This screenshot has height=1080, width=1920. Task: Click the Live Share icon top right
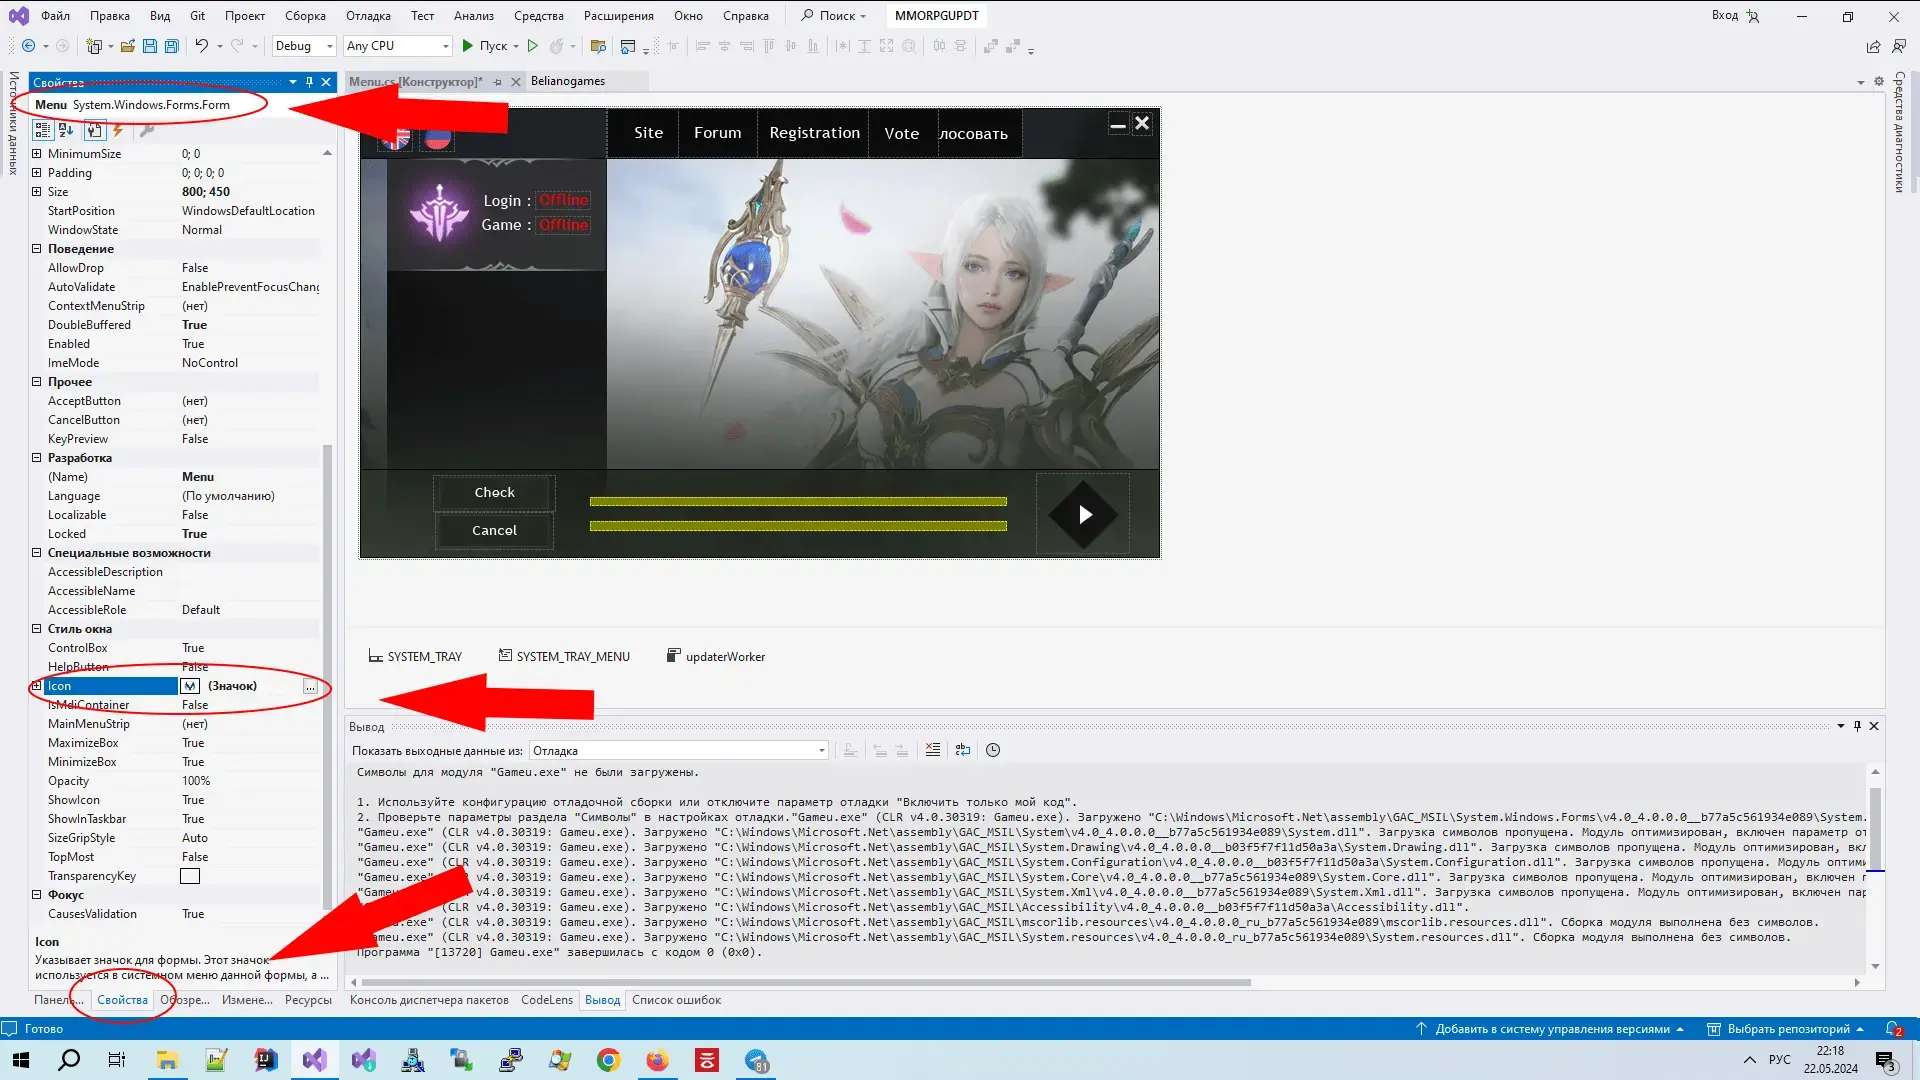click(x=1873, y=46)
